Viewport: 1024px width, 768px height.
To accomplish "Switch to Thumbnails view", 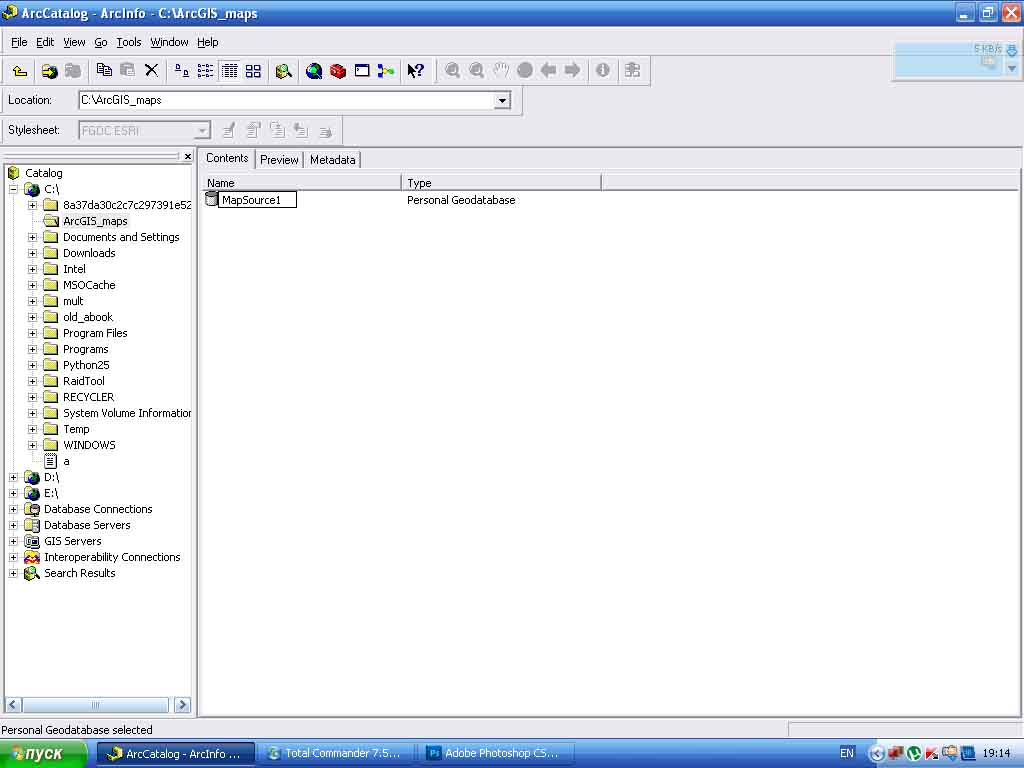I will point(253,71).
